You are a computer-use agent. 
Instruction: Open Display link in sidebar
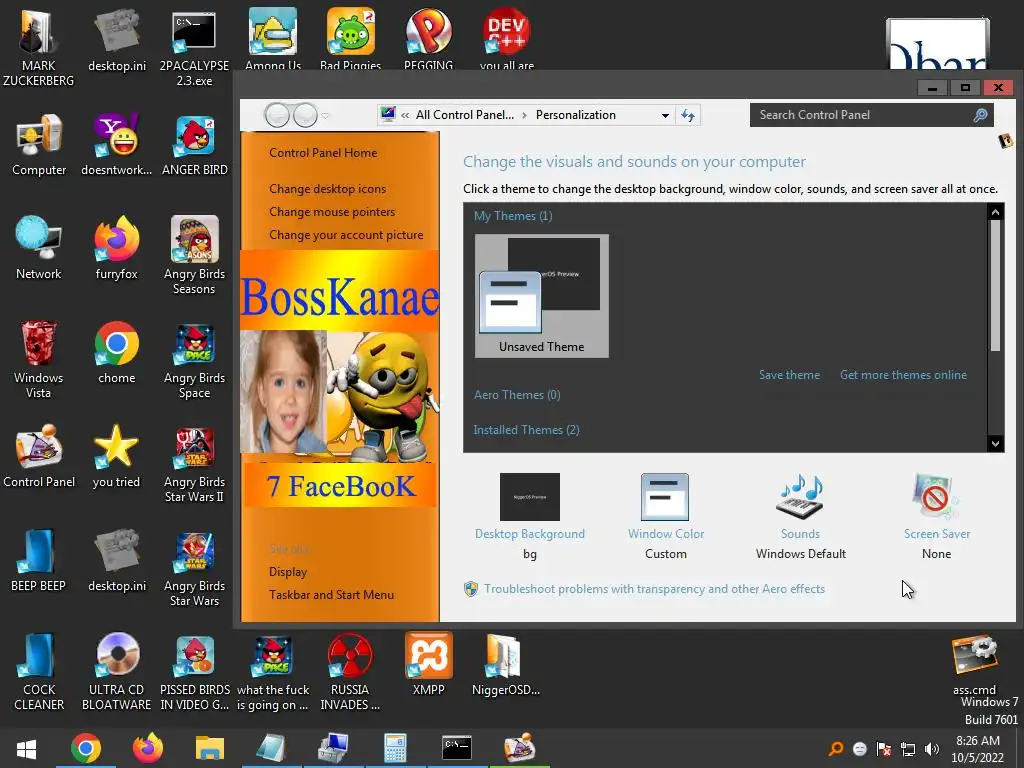pos(288,572)
